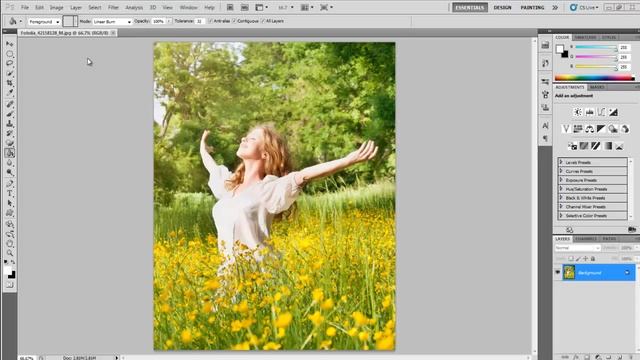Toggle the Contiguous checkbox
The image size is (640, 360).
click(235, 21)
